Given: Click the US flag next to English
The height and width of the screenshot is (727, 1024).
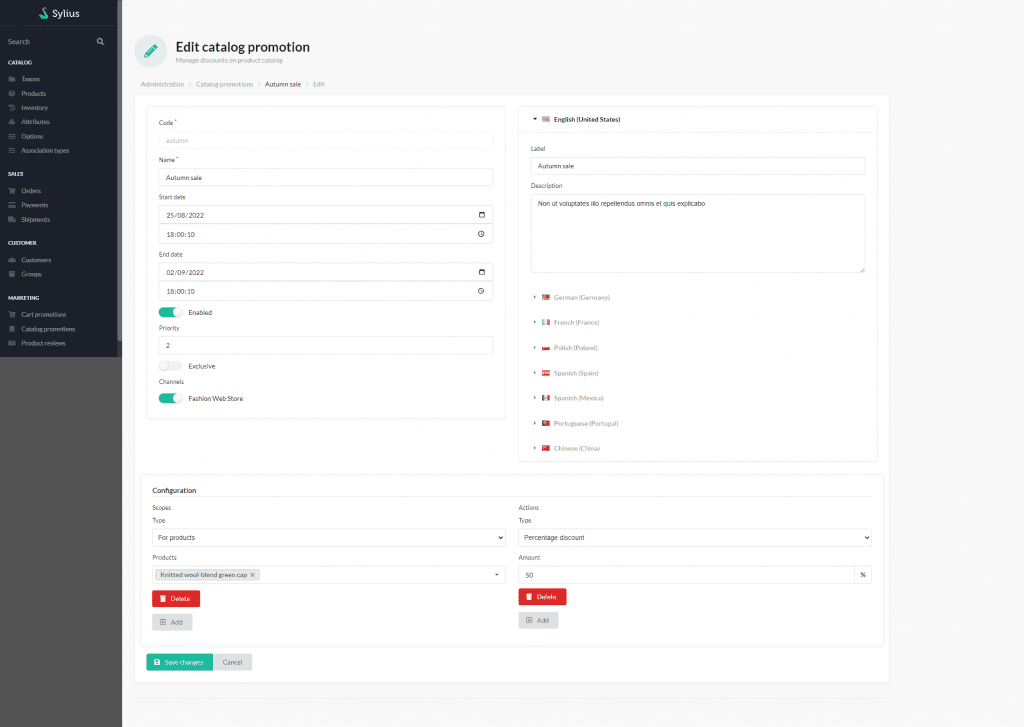Looking at the screenshot, I should (x=546, y=120).
